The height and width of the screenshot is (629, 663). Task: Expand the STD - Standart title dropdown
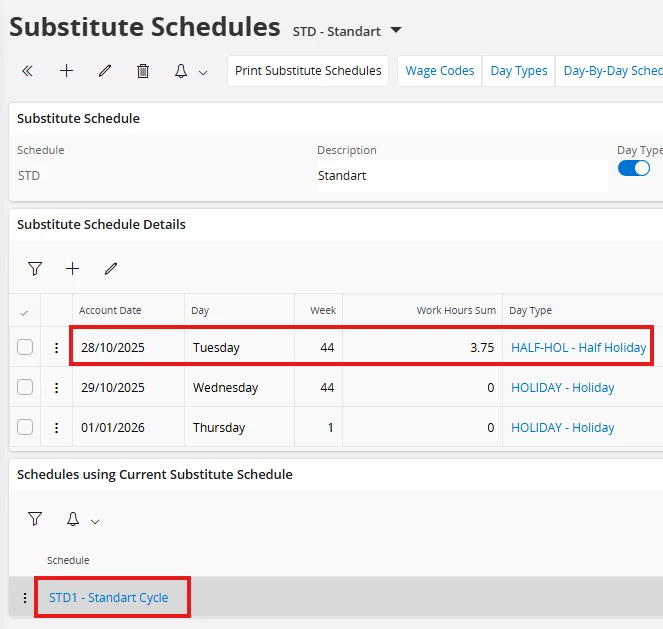tap(396, 31)
